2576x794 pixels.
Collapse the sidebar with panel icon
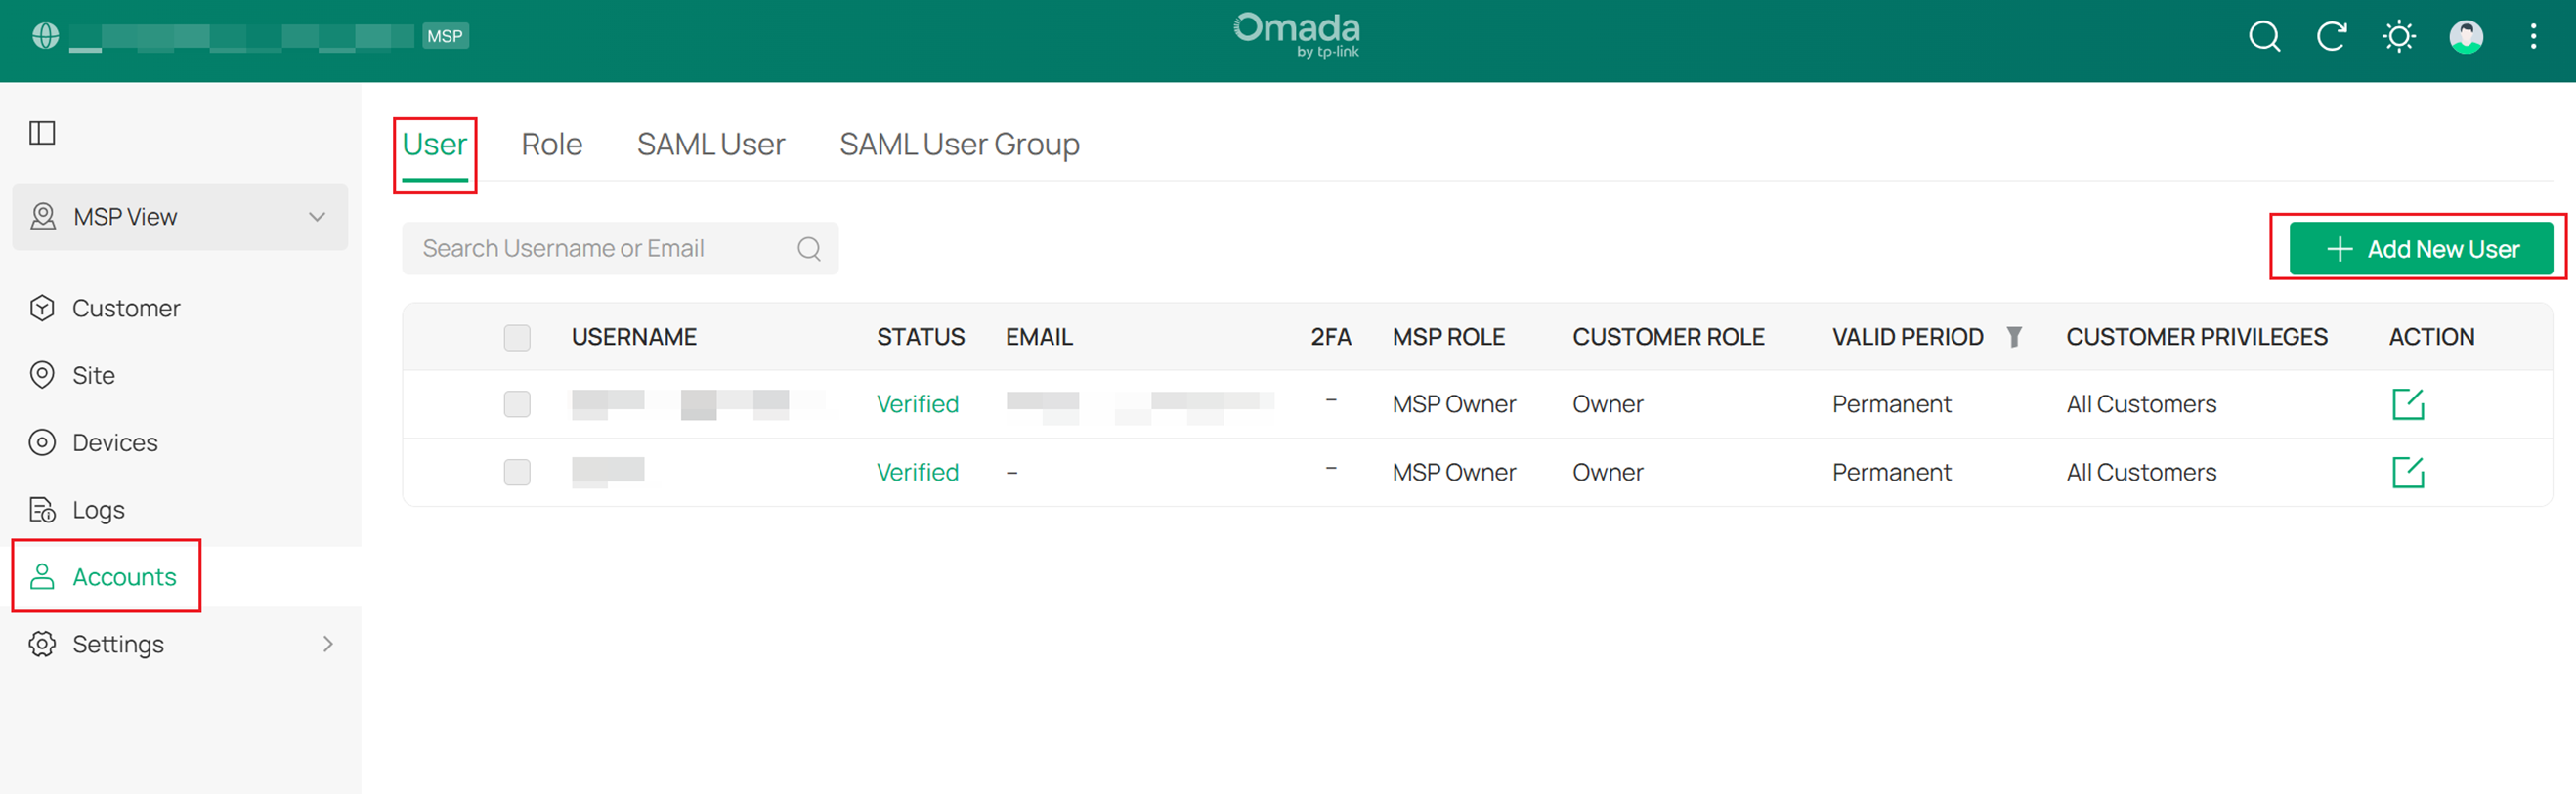coord(42,133)
